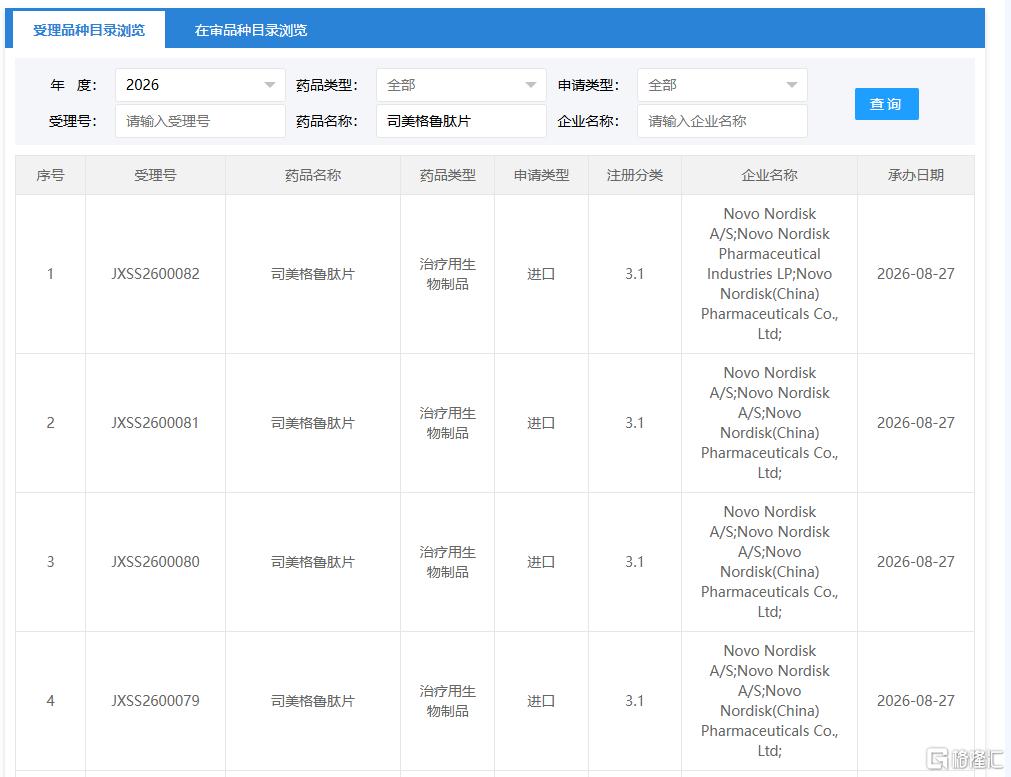This screenshot has height=777, width=1011.
Task: Click date 2026-08-27 in row JXSS2600082
Action: tap(916, 274)
